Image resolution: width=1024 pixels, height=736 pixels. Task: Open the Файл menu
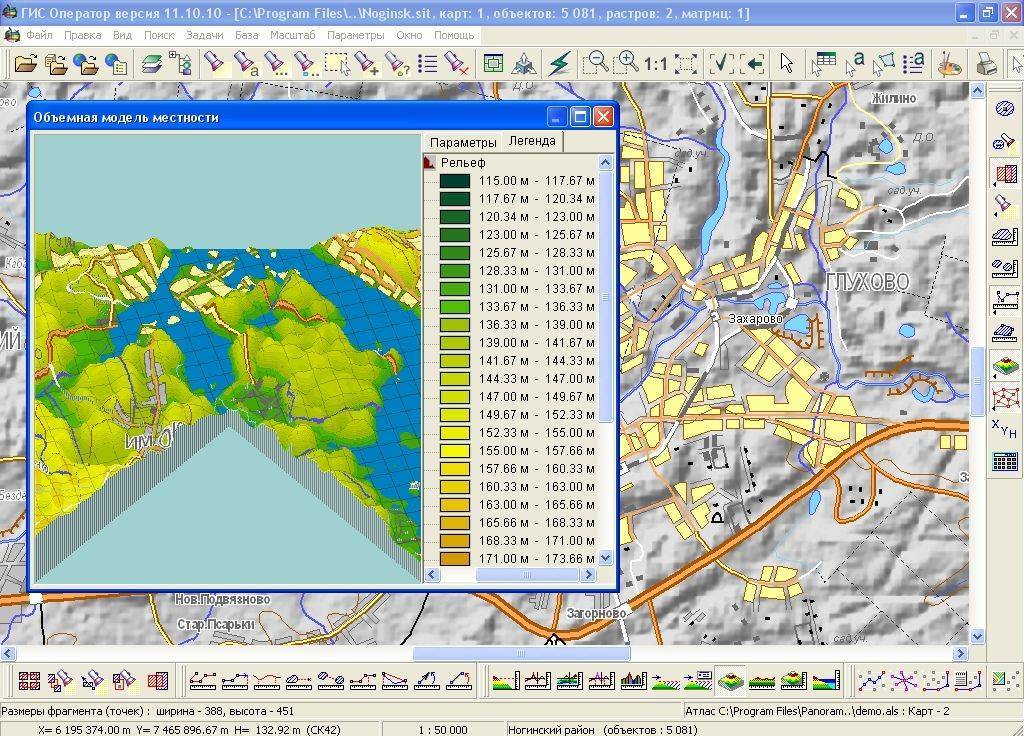coord(39,35)
